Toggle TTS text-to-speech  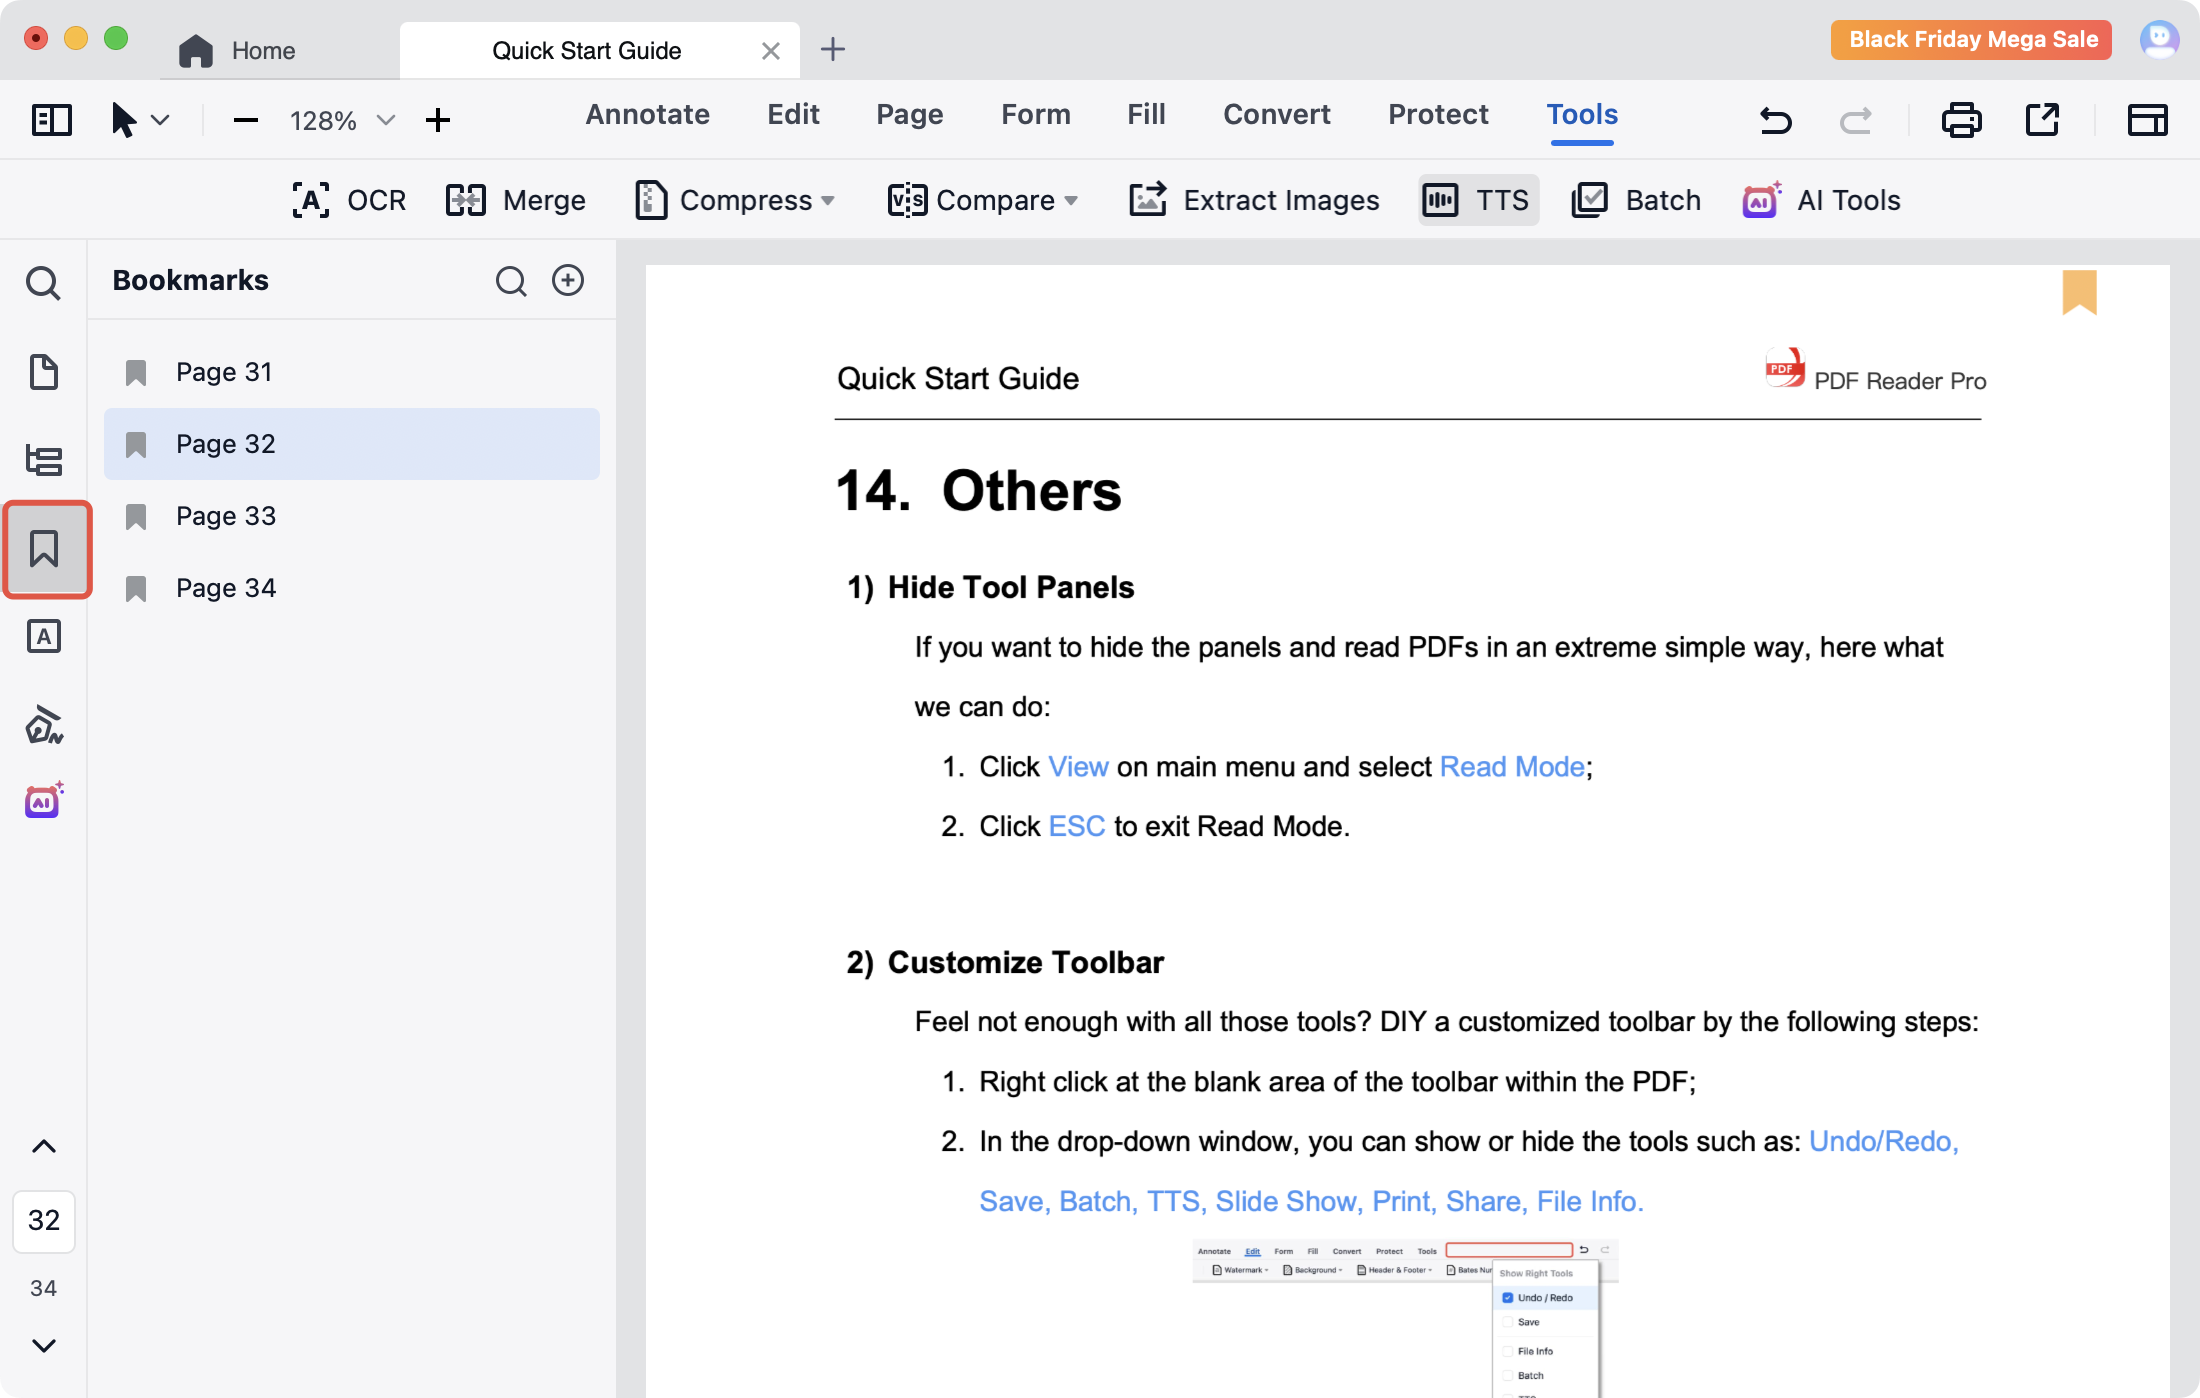click(x=1478, y=200)
